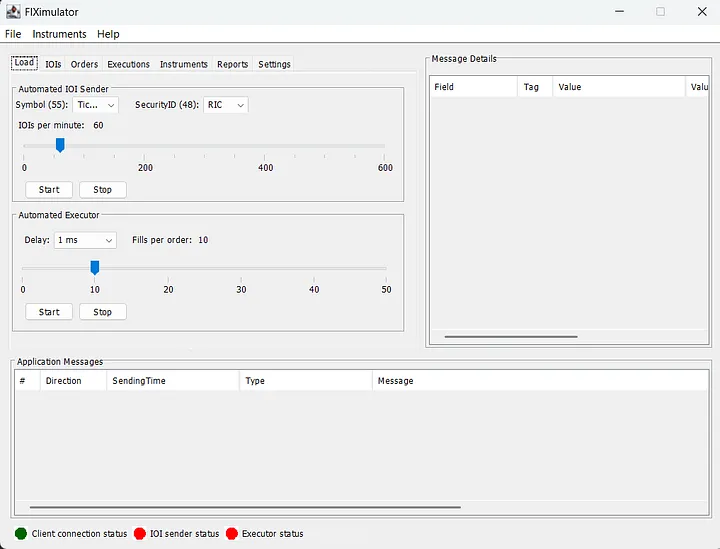This screenshot has height=549, width=720.
Task: Switch to the IOIs tab
Action: (53, 64)
